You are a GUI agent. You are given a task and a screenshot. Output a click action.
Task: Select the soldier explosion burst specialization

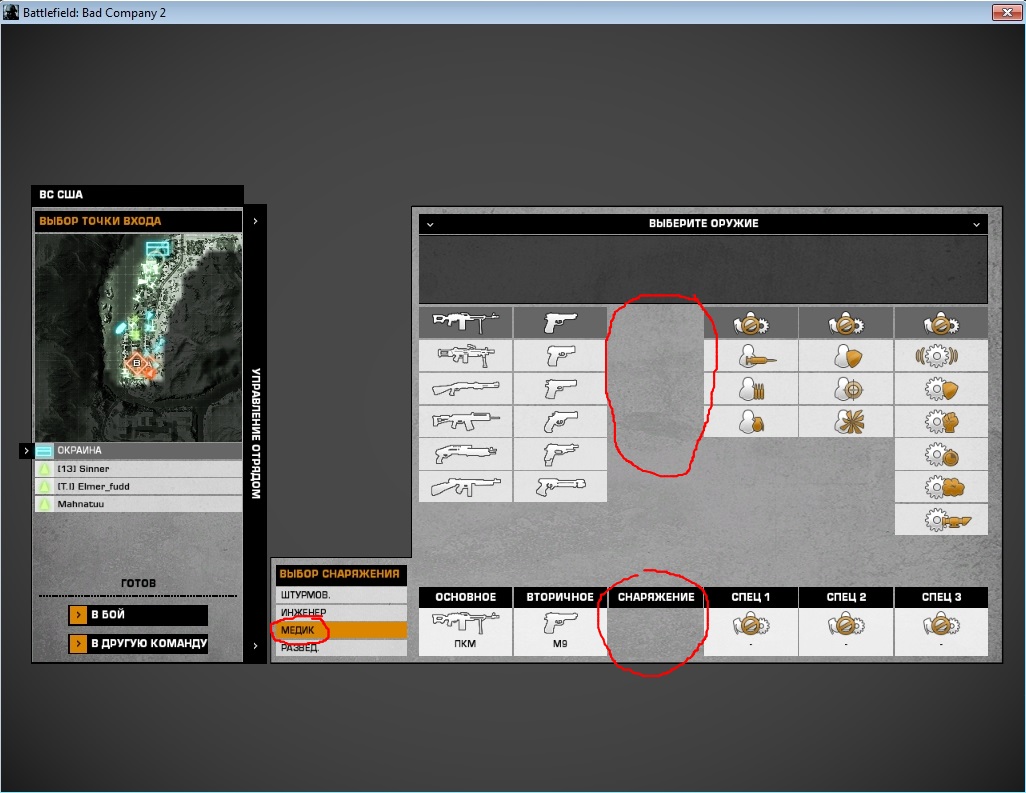(846, 421)
